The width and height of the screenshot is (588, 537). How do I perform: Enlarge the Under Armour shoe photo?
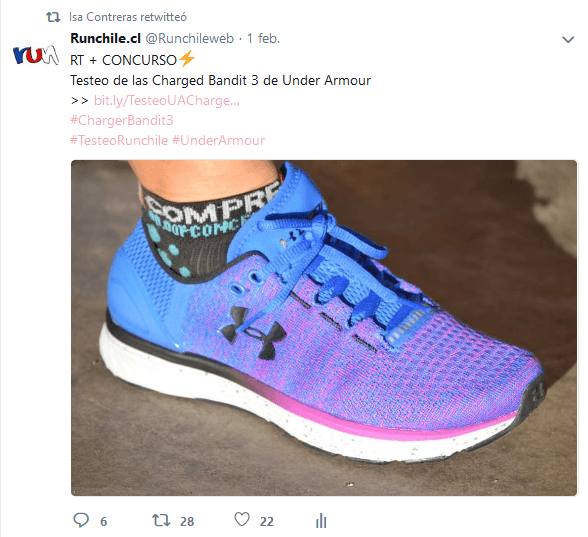[324, 328]
